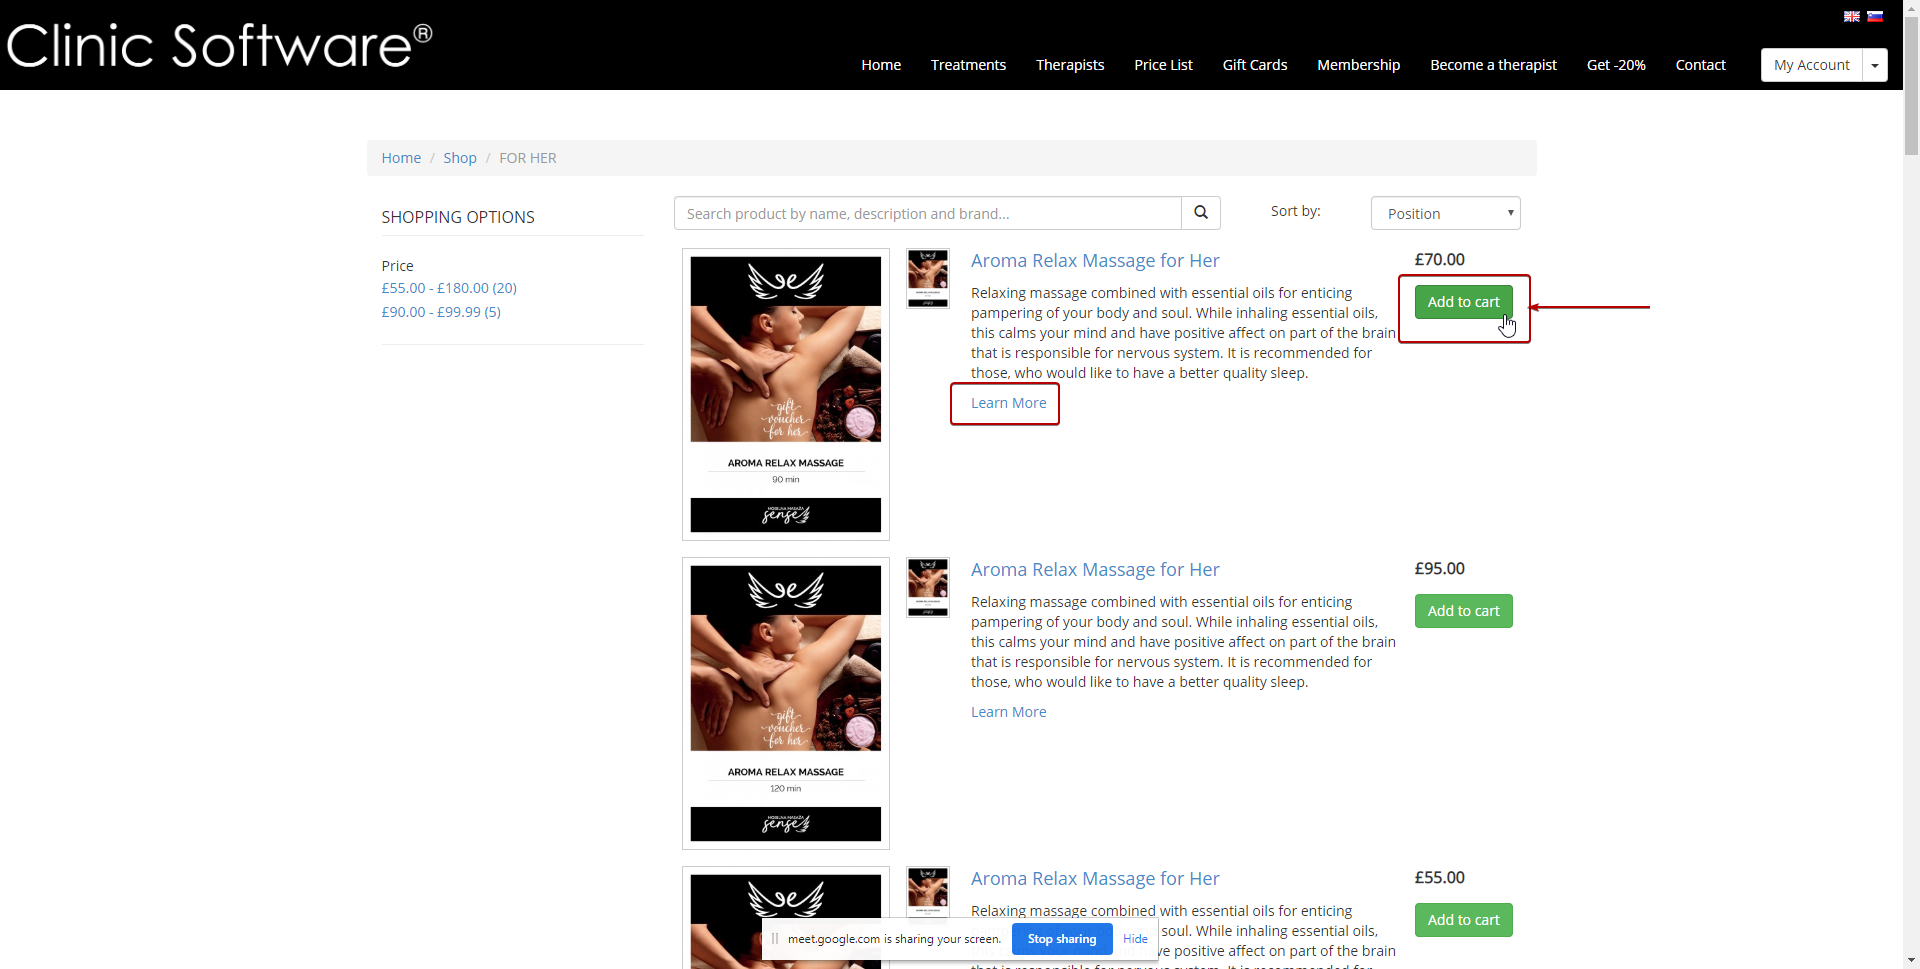This screenshot has width=1920, height=969.
Task: Click the page vertical scrollbar thumb
Action: pos(1911,87)
